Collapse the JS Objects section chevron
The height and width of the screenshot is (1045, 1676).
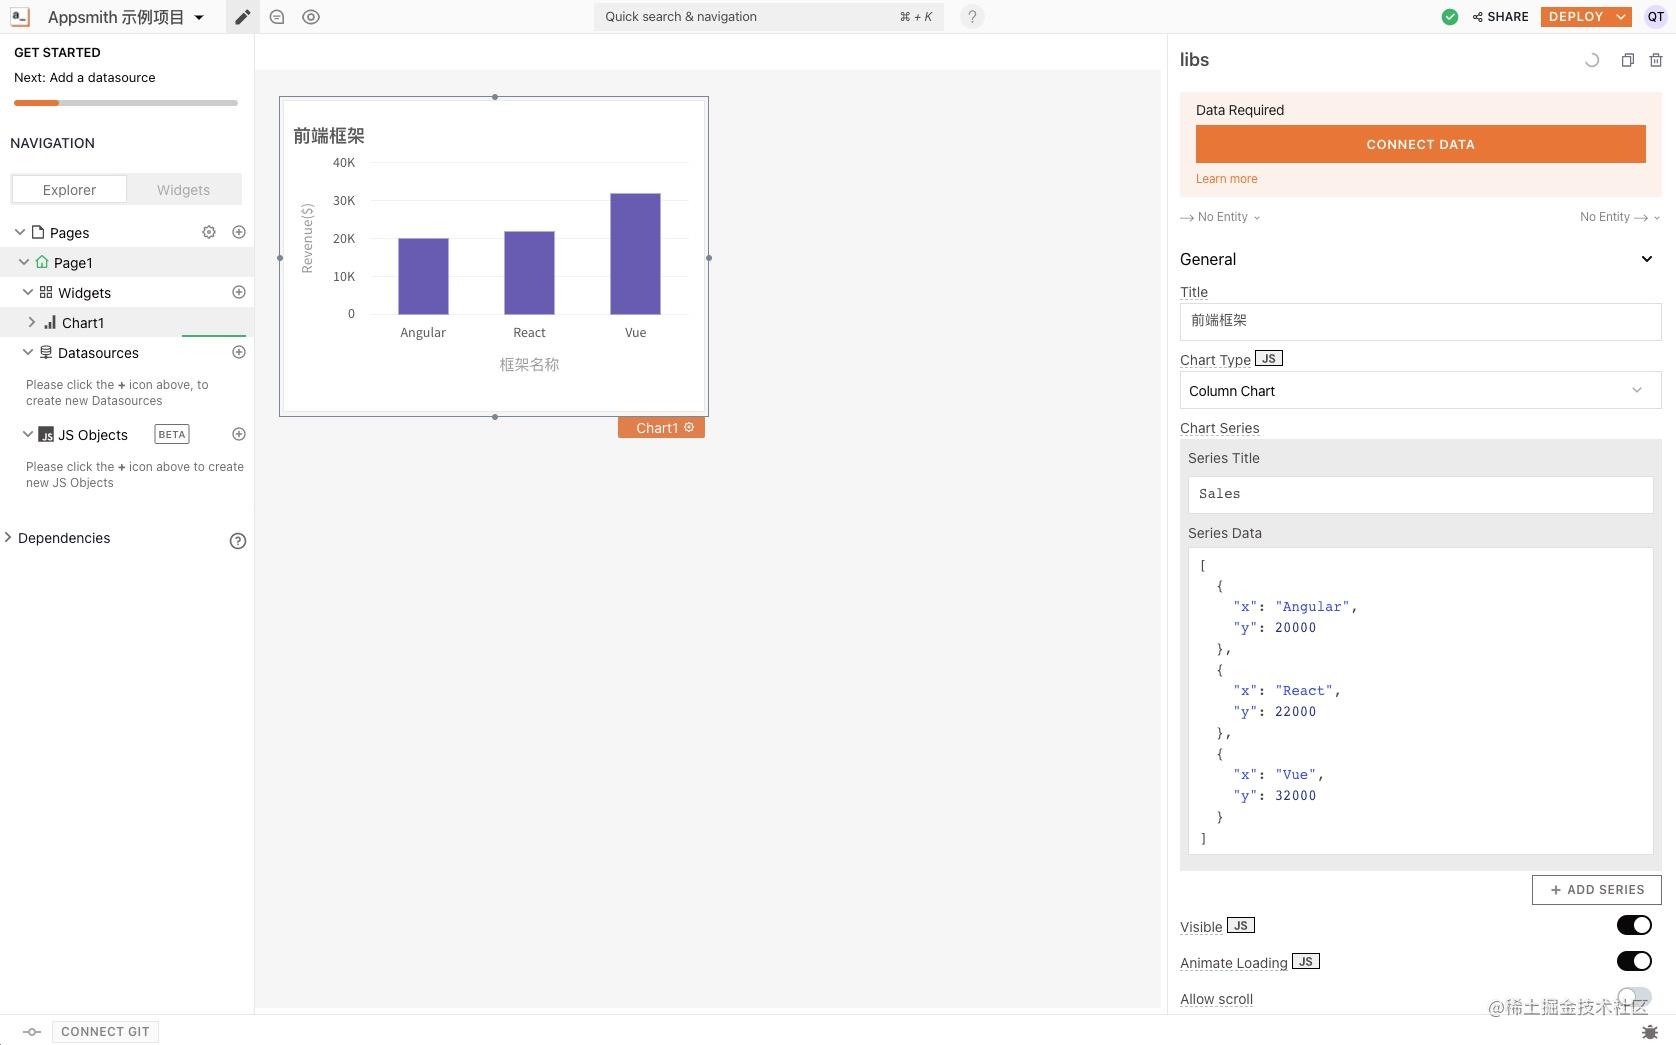click(x=28, y=434)
